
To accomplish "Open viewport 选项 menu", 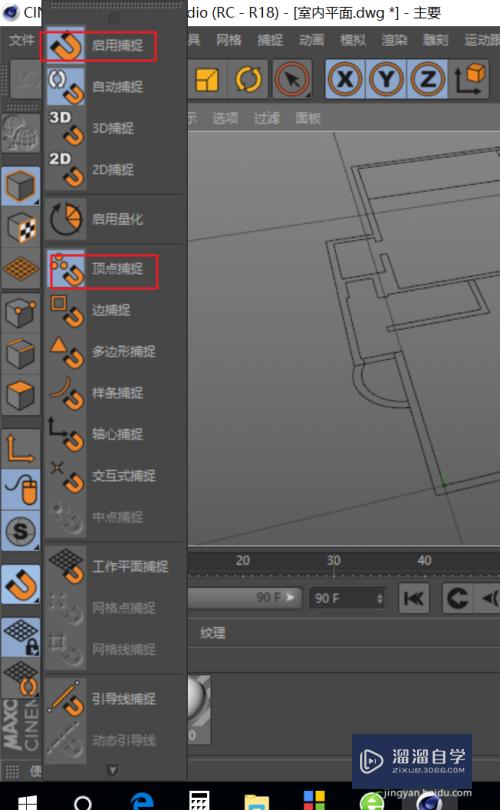I will coord(225,118).
